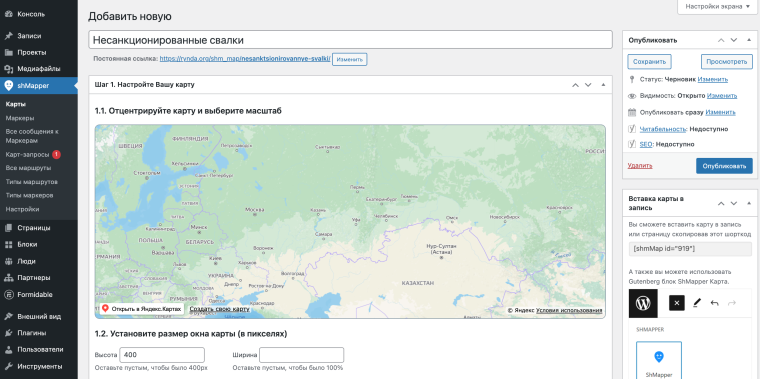This screenshot has width=760, height=379.
Task: Click the Удалить link
Action: [640, 166]
